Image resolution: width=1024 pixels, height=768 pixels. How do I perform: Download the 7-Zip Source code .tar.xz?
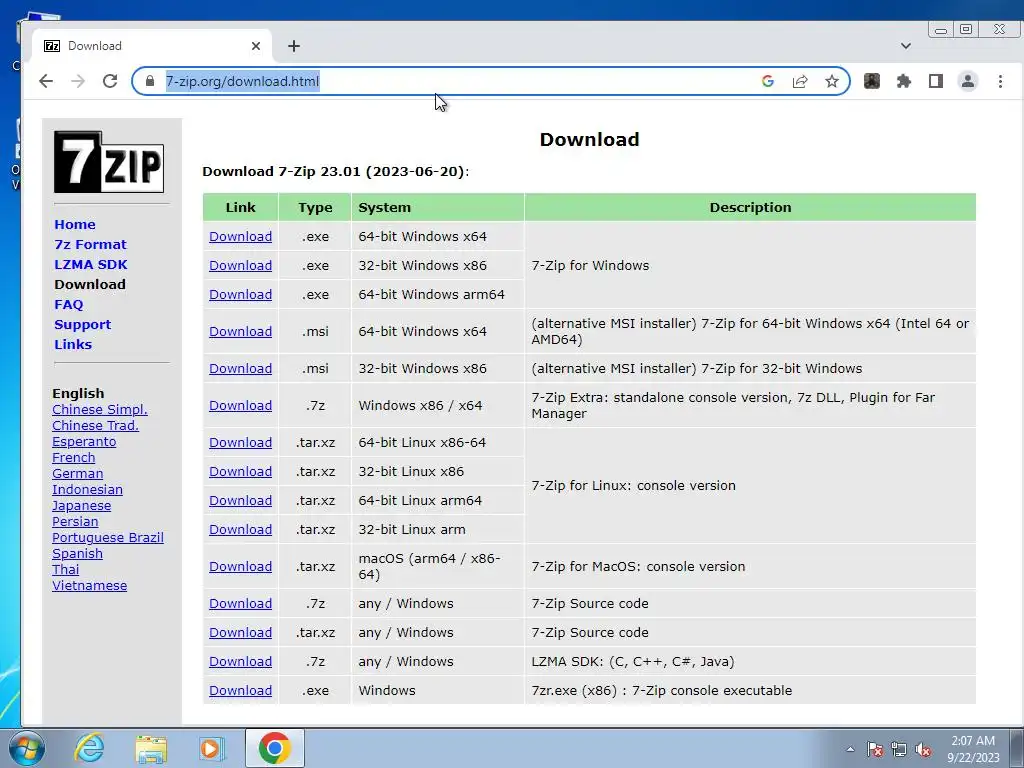click(240, 632)
